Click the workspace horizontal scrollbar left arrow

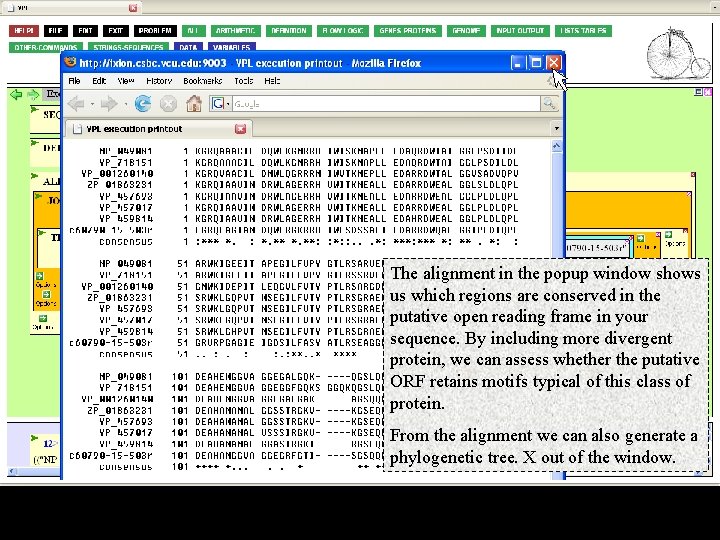(x=12, y=471)
